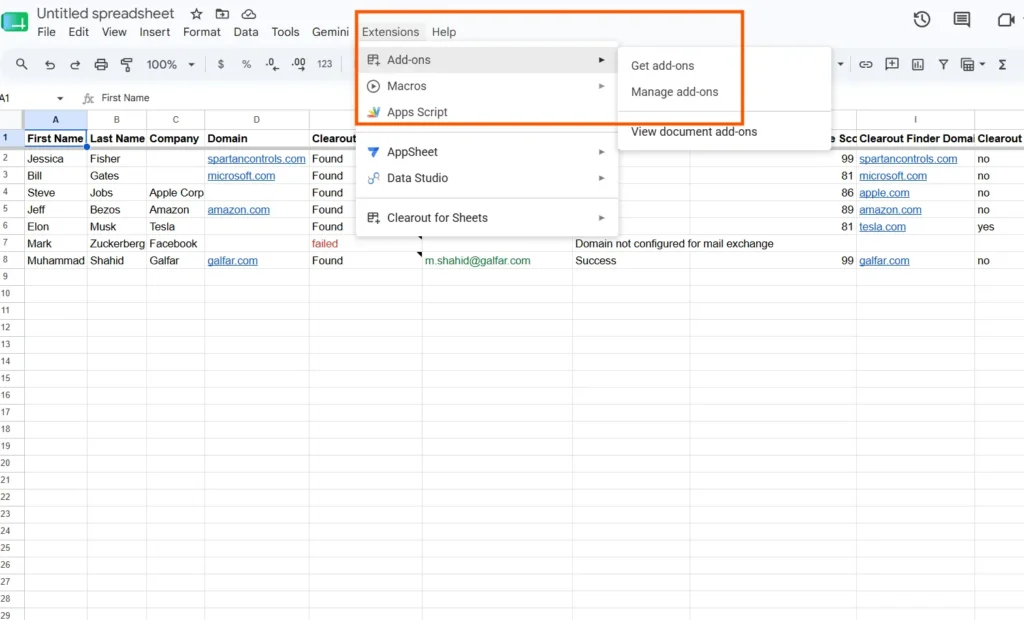Screen dimensions: 1024x620
Task: Open the Tools menu
Action: (285, 32)
